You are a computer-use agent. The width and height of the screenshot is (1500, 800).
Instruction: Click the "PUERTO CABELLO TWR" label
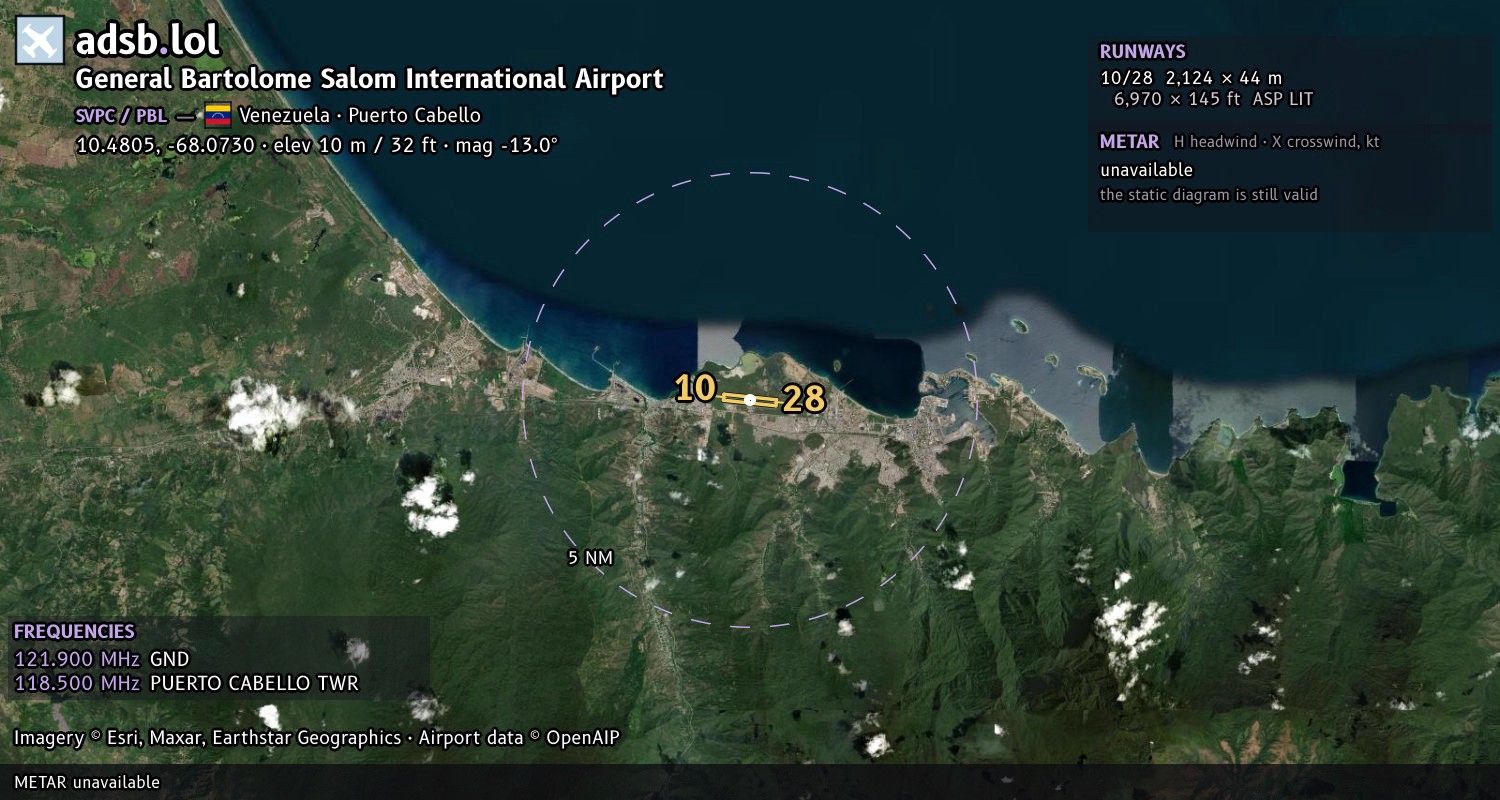coord(254,684)
